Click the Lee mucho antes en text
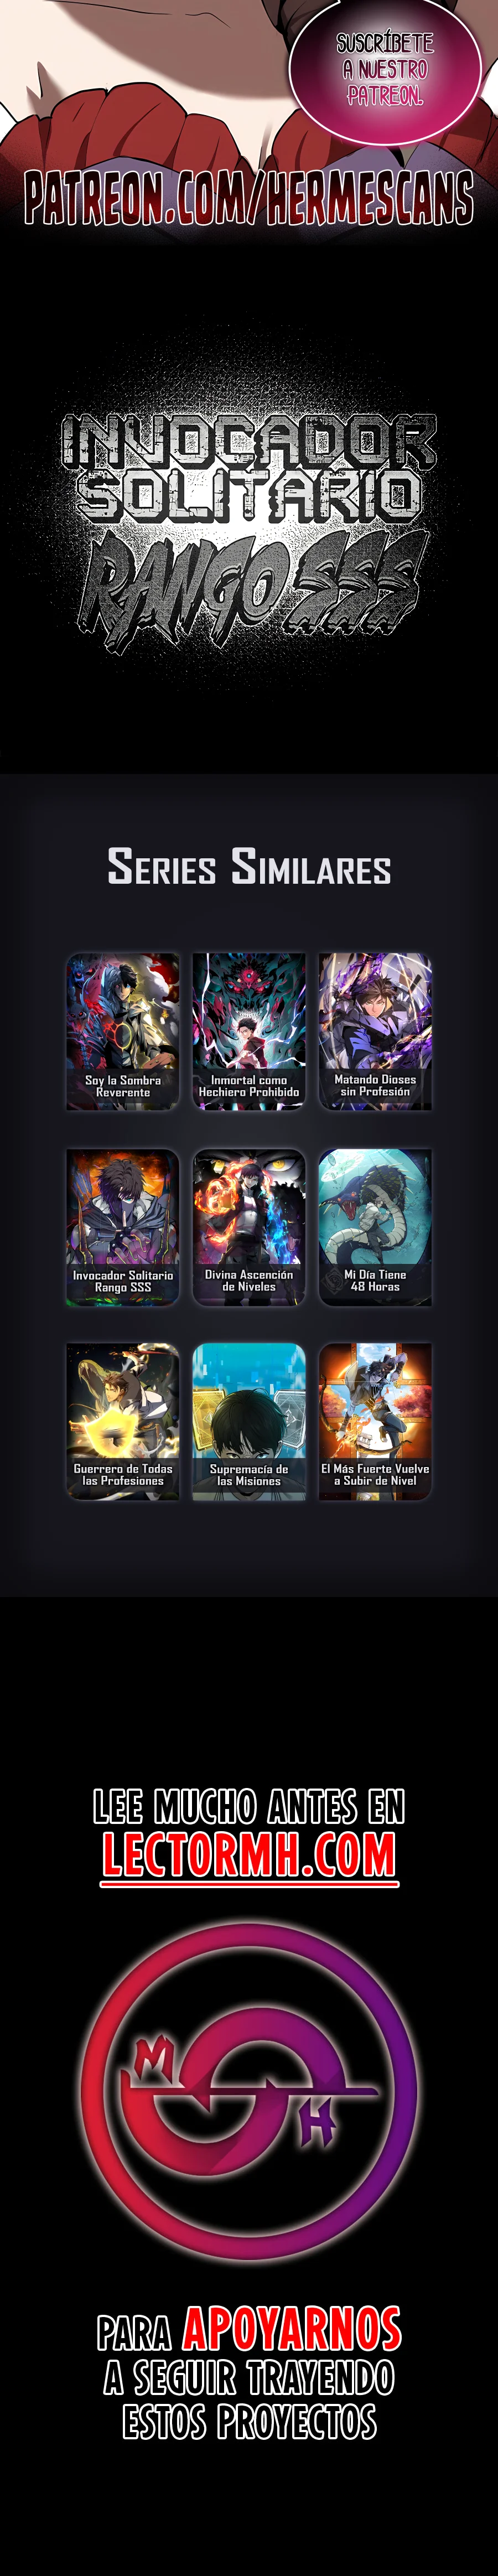The image size is (498, 2576). point(249,1806)
